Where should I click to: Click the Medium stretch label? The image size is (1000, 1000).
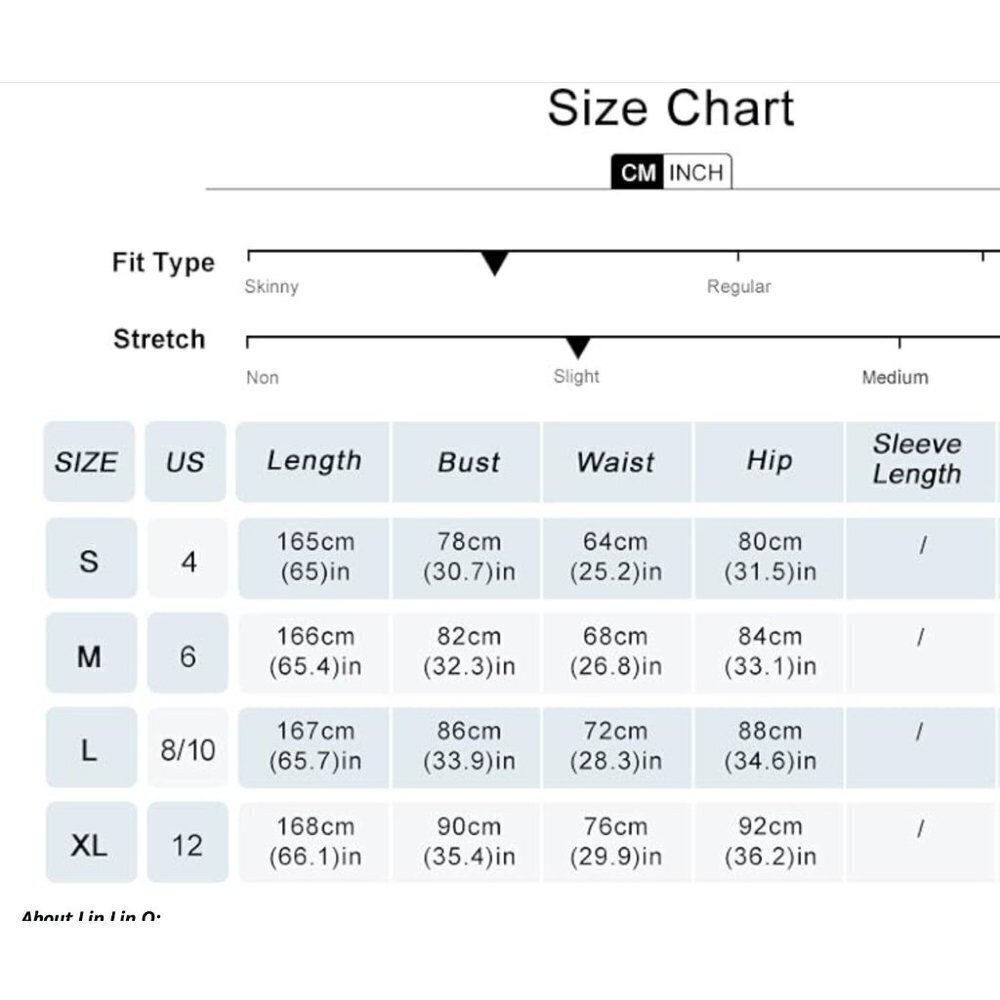tap(895, 377)
